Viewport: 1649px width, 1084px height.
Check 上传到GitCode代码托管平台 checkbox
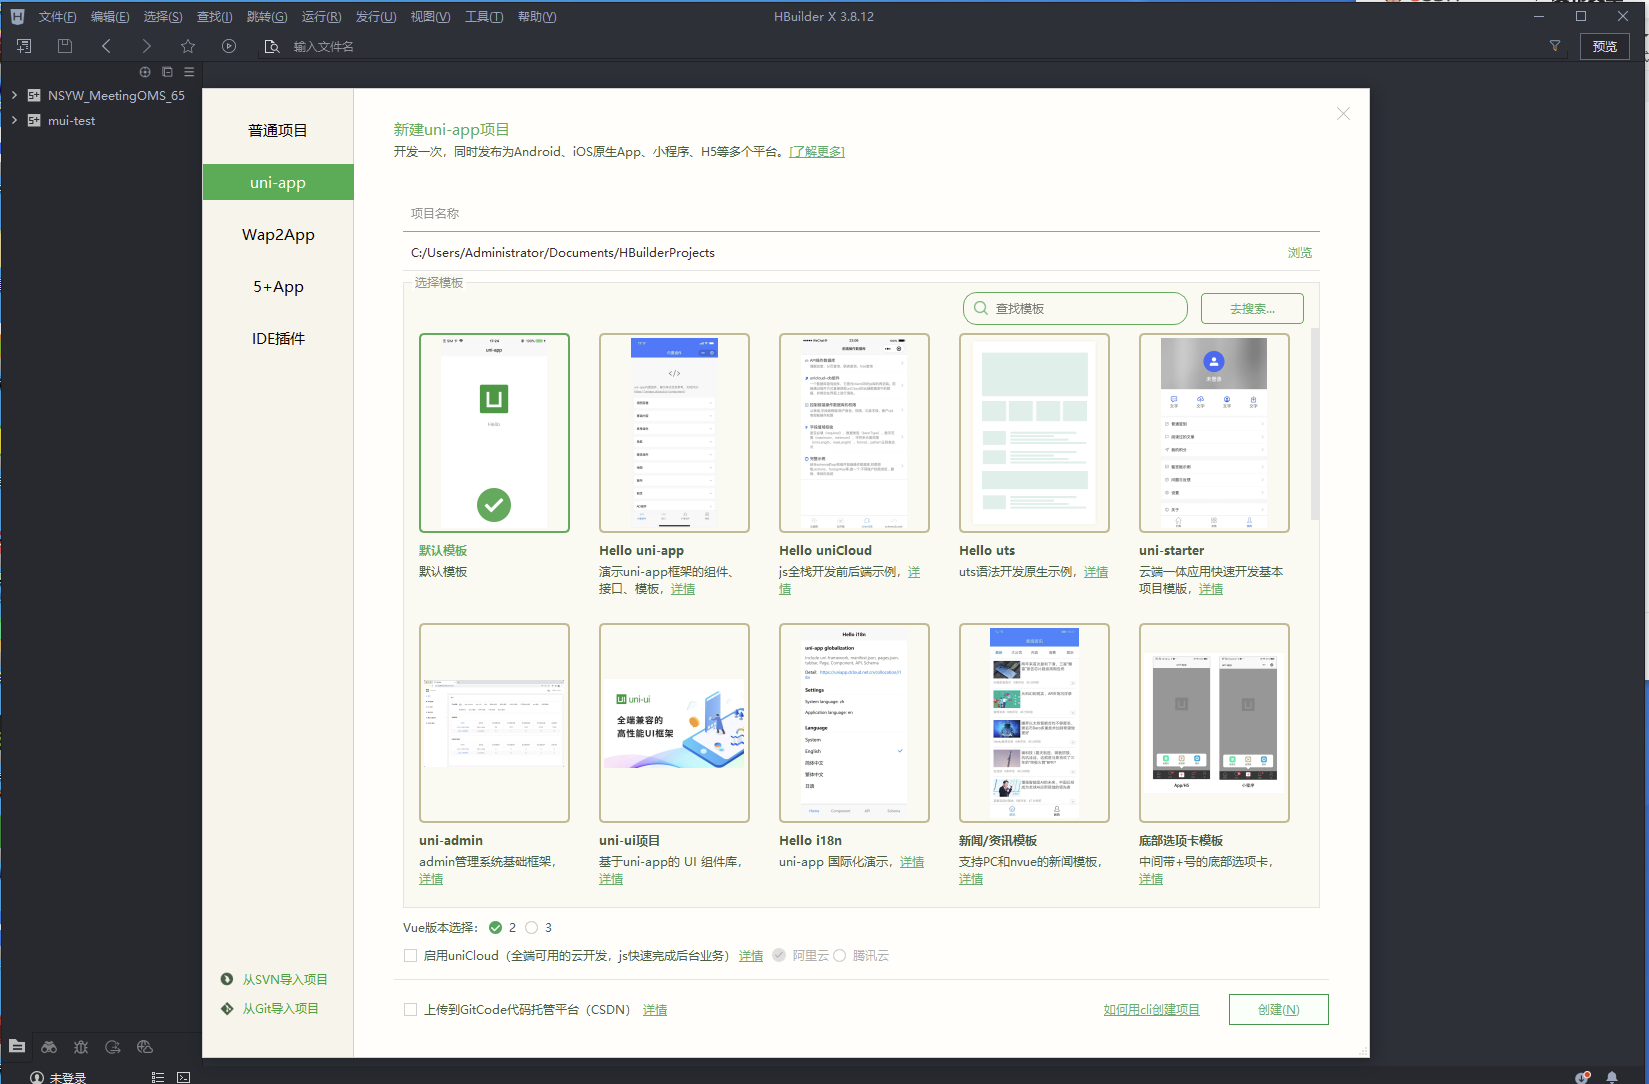point(410,1009)
